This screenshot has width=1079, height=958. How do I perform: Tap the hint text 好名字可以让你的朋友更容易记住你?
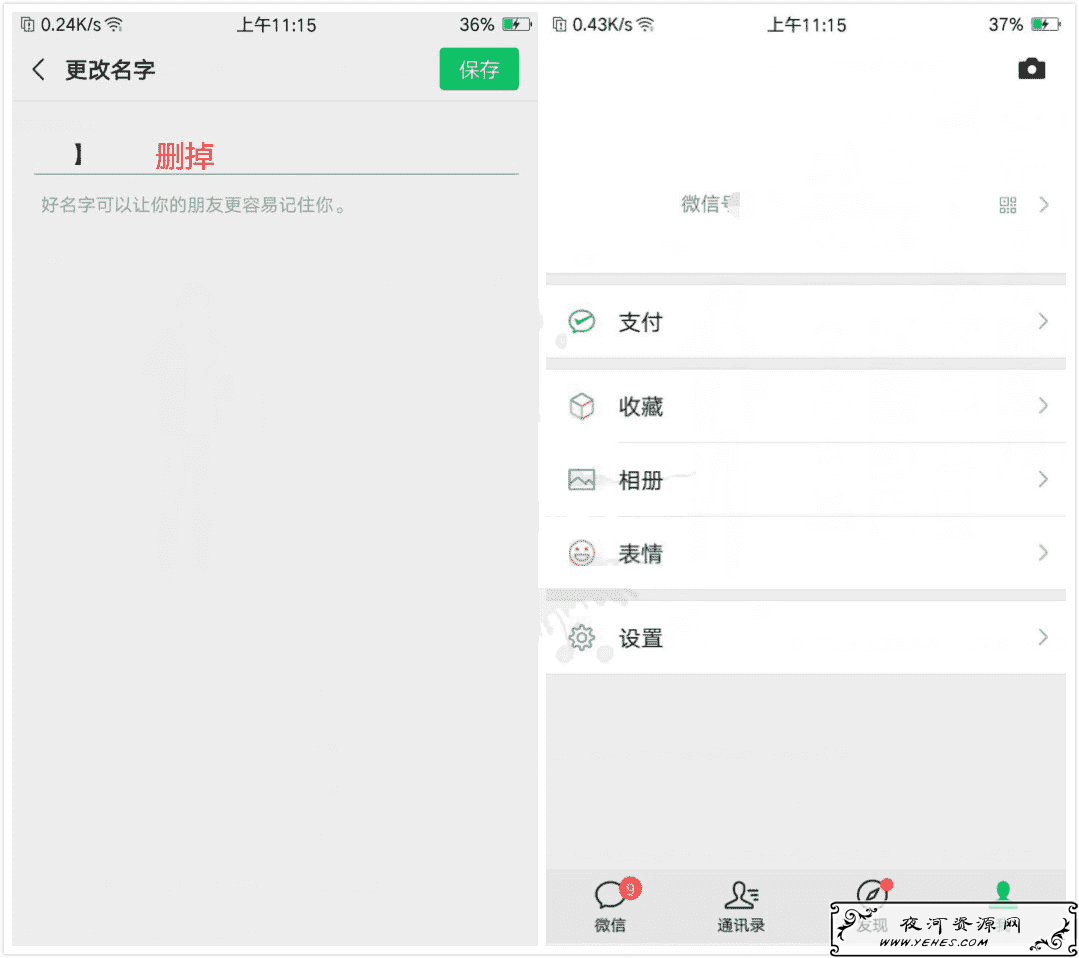pyautogui.click(x=193, y=204)
